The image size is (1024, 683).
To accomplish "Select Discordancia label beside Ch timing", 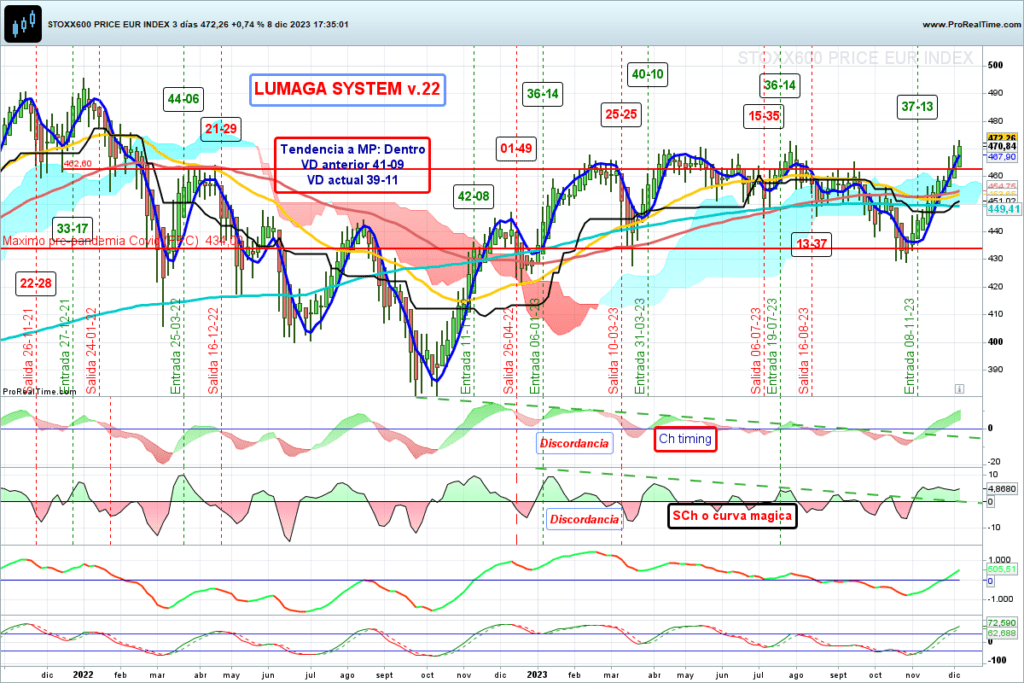I will (x=574, y=443).
